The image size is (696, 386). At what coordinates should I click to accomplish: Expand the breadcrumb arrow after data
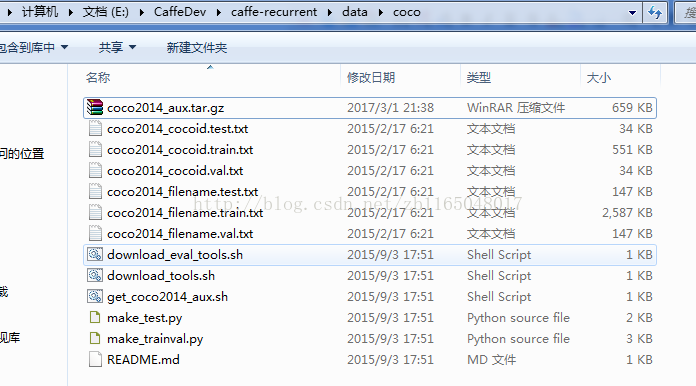381,12
